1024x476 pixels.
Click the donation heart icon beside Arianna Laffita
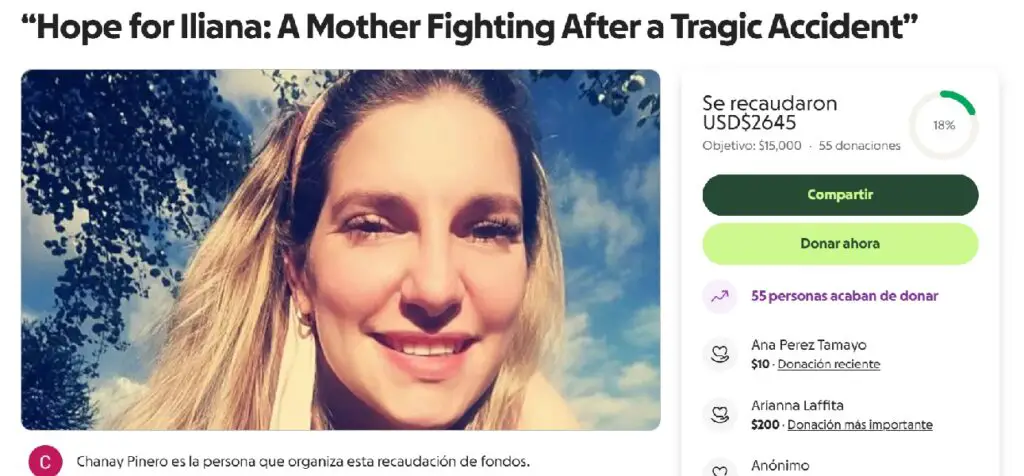click(x=720, y=415)
